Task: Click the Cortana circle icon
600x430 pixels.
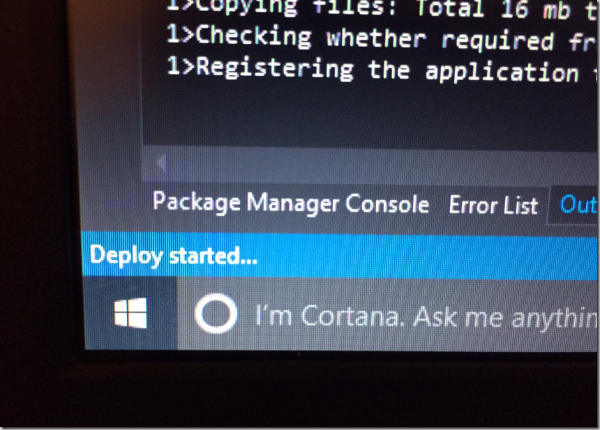Action: click(216, 314)
